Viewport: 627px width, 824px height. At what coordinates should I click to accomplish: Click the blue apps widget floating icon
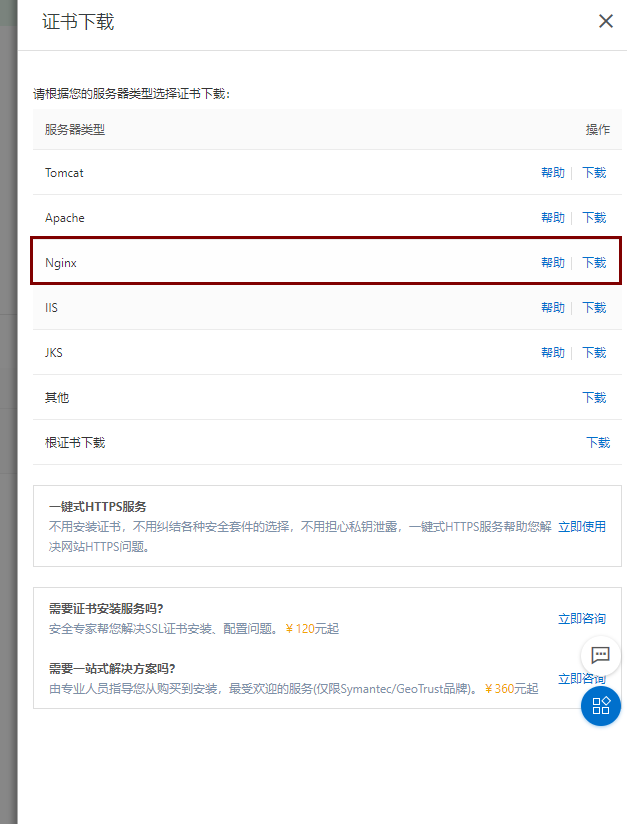600,706
